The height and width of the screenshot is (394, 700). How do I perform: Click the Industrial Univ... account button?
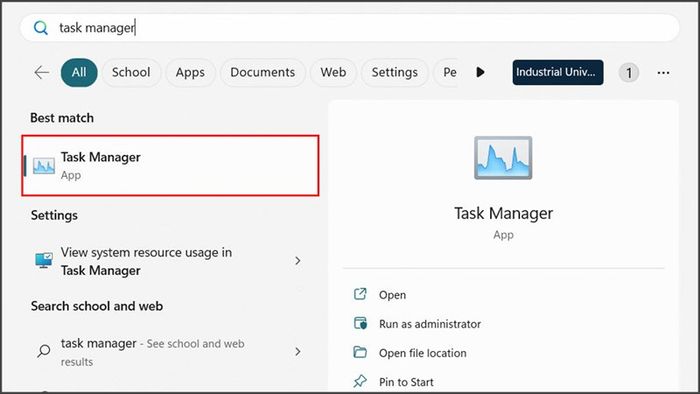point(558,72)
